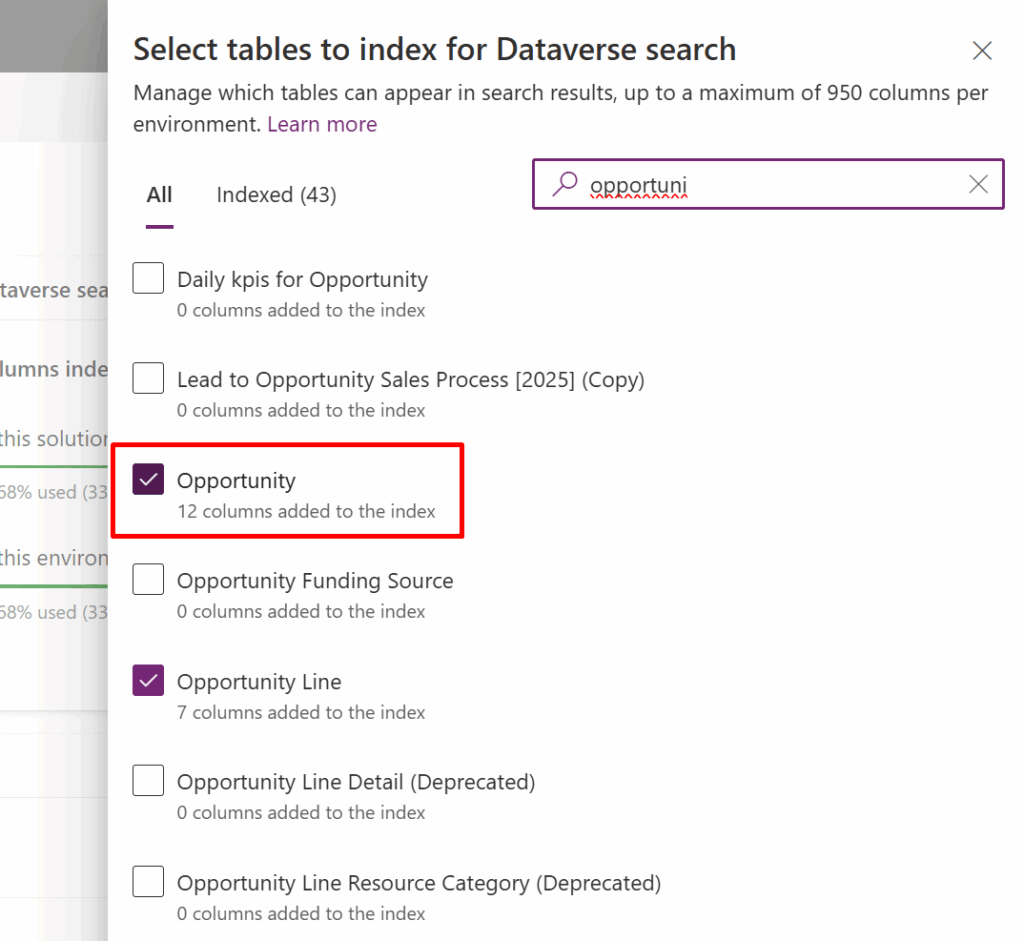
Task: Enable Lead to Opportunity Sales Process checkbox
Action: coord(148,379)
